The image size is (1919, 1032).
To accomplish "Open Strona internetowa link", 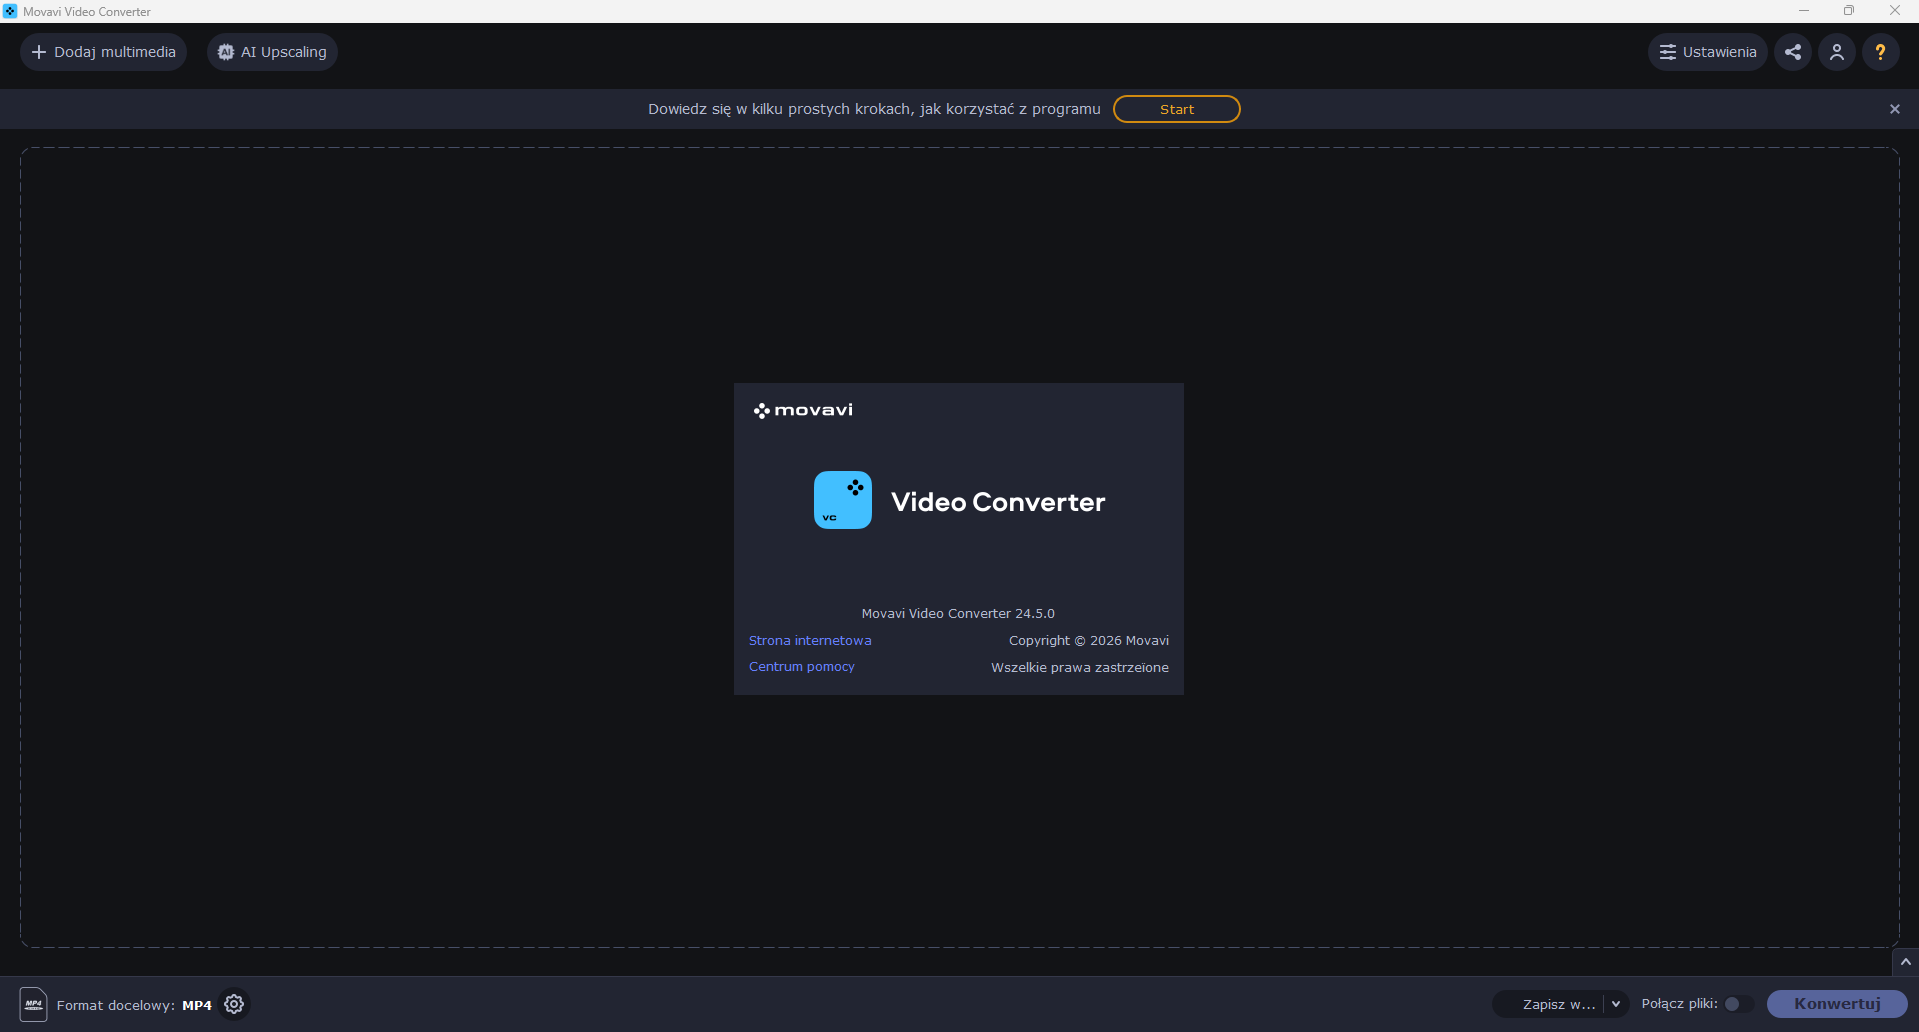I will (810, 641).
